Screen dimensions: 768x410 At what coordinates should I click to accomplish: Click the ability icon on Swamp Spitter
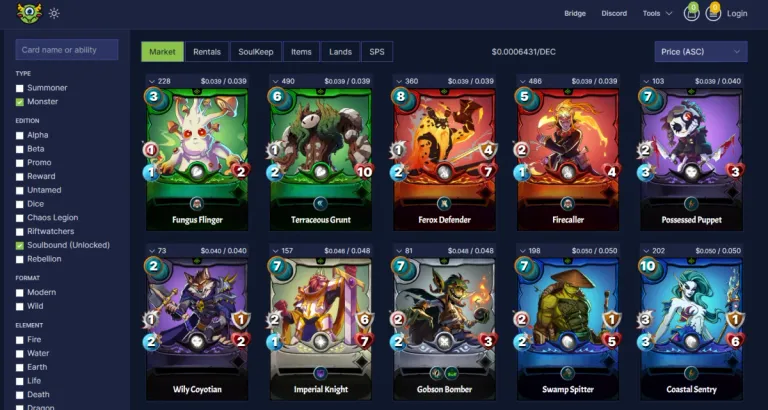click(x=568, y=373)
